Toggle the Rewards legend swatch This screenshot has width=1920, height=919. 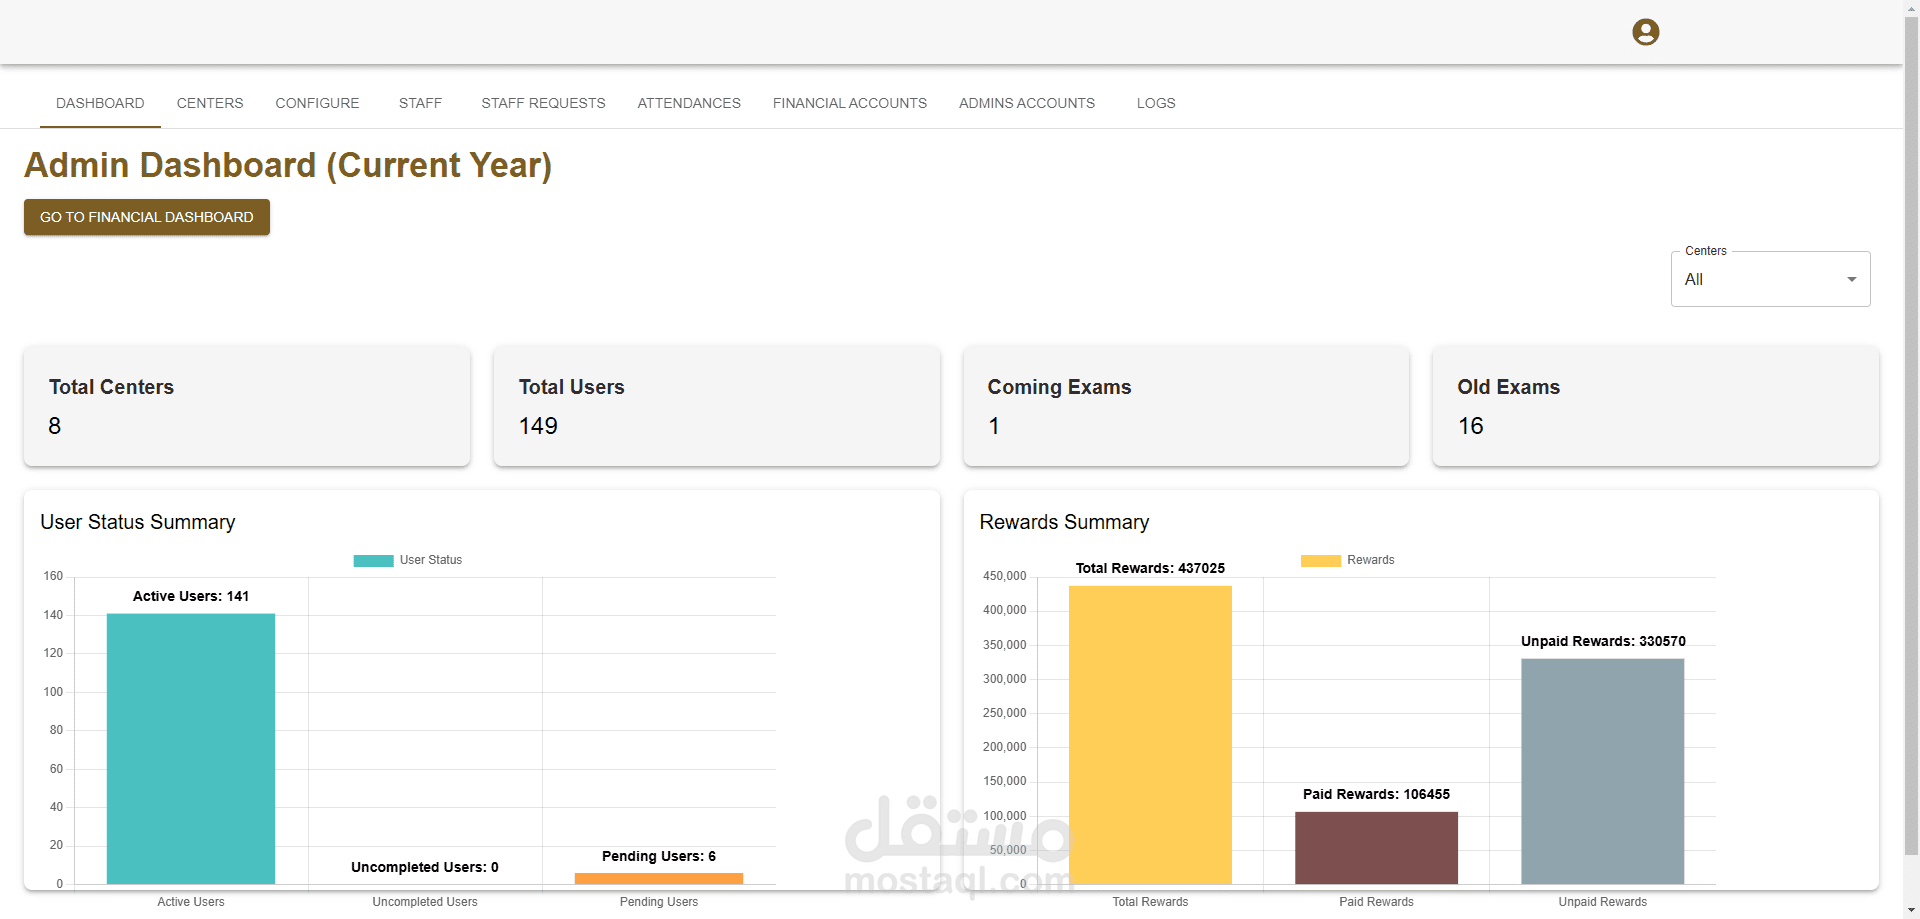pos(1320,561)
